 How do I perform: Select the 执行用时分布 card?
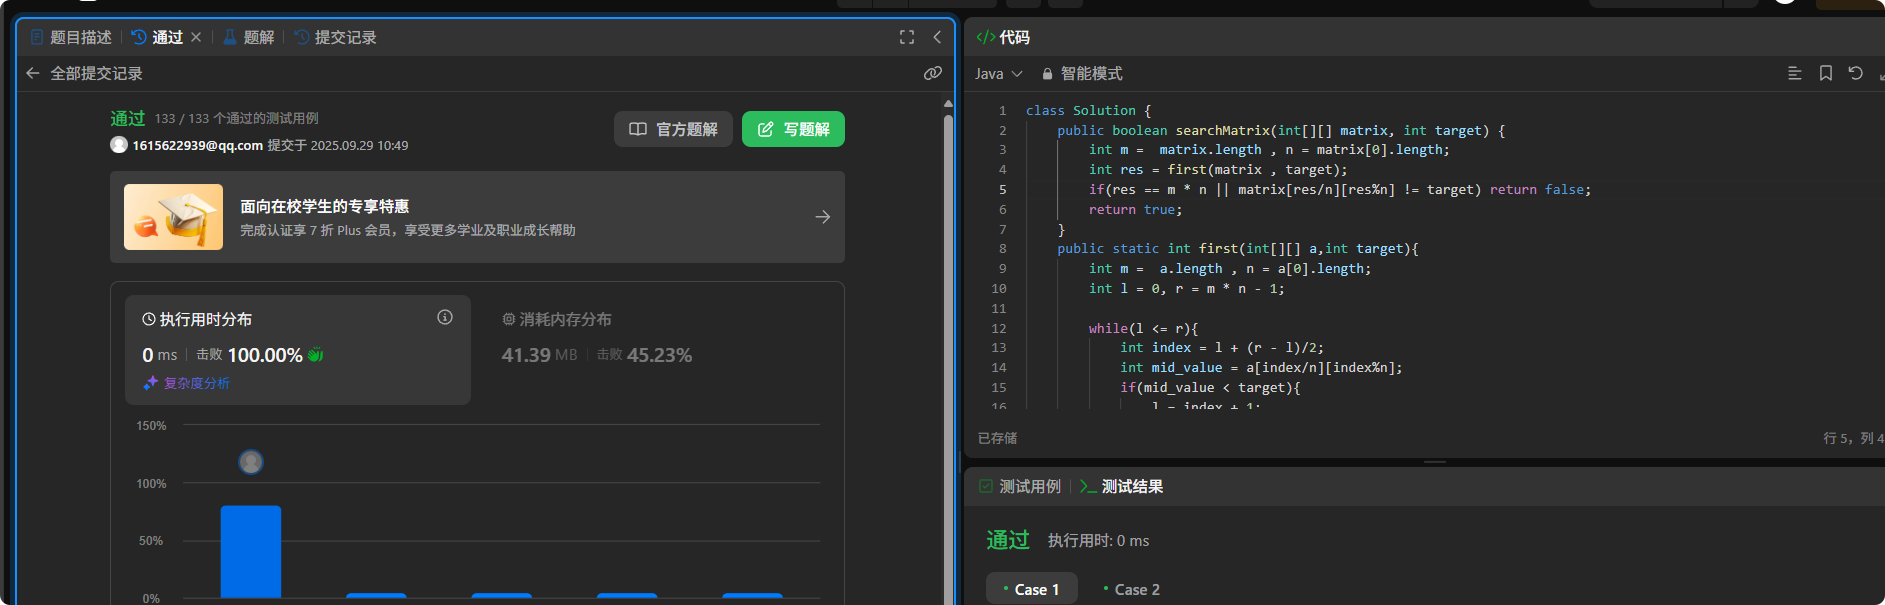tap(298, 350)
